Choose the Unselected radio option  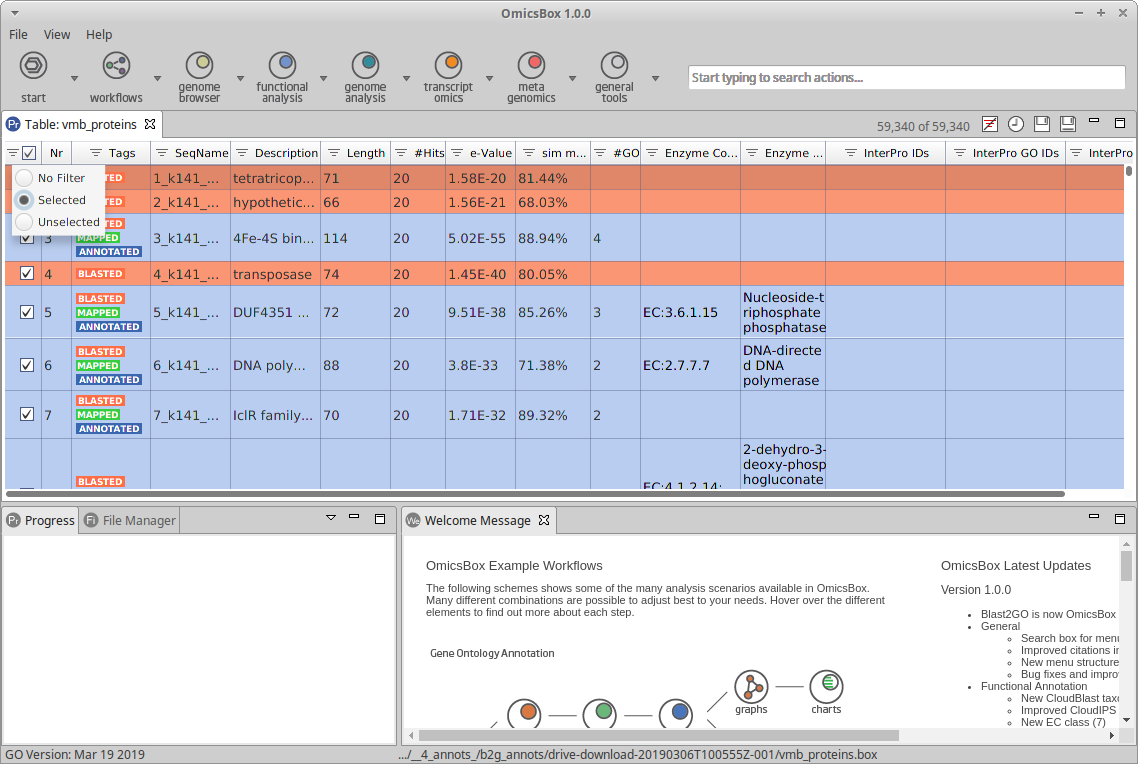24,222
